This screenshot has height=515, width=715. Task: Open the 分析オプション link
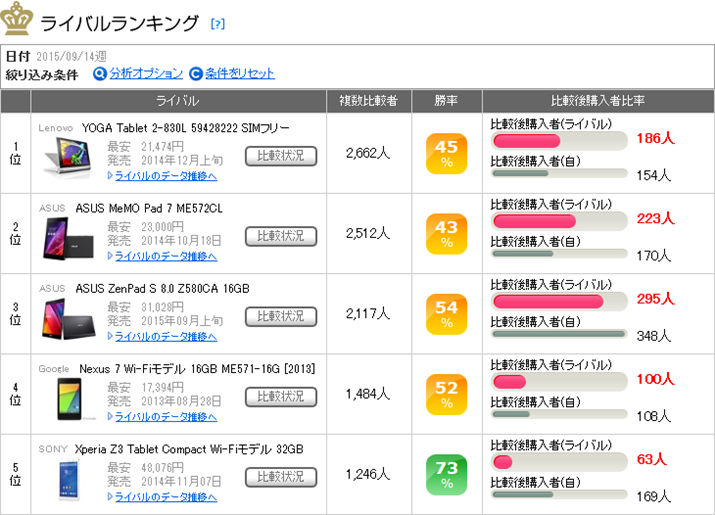(x=146, y=73)
